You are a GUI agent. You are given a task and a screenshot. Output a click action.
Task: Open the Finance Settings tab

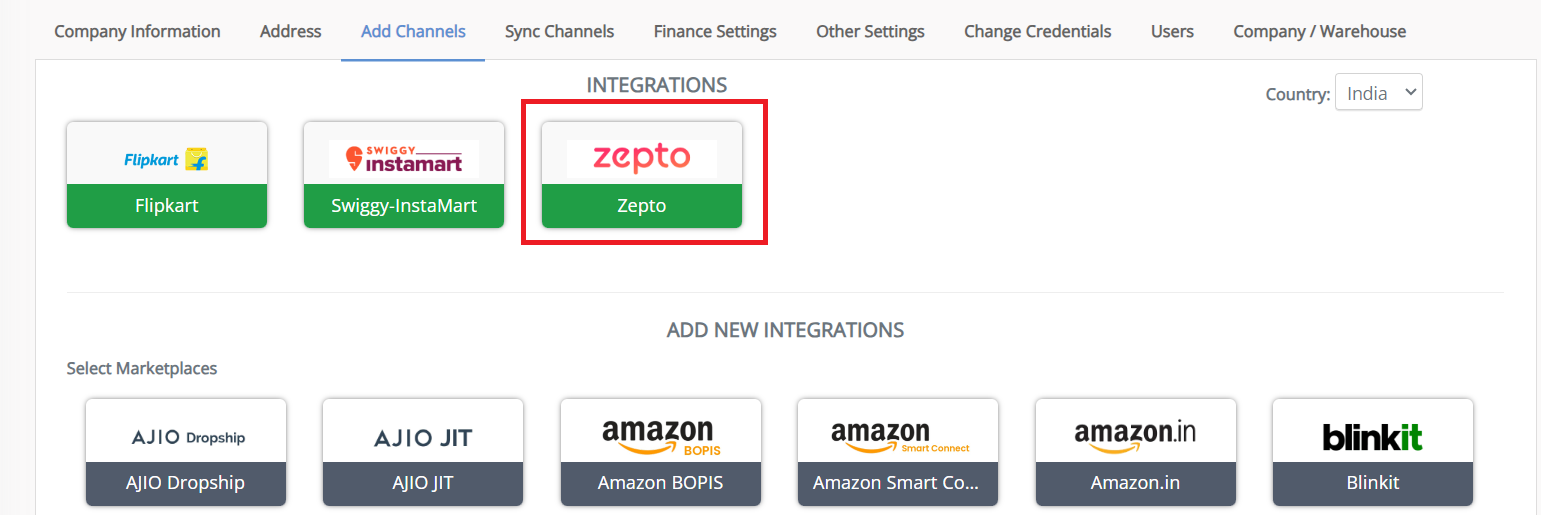715,31
